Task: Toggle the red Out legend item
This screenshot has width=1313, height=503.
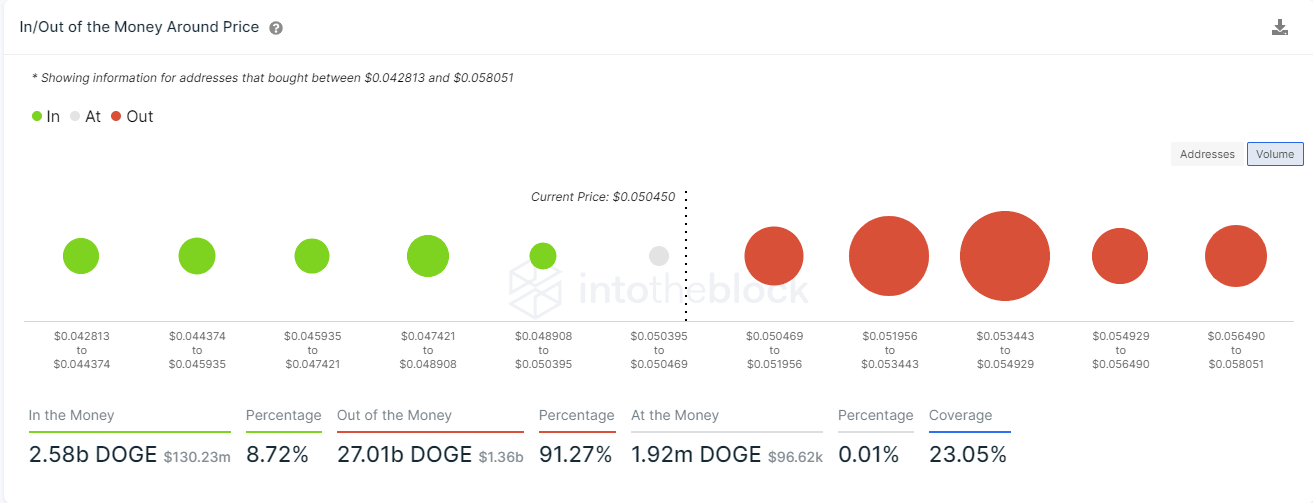Action: [x=132, y=116]
